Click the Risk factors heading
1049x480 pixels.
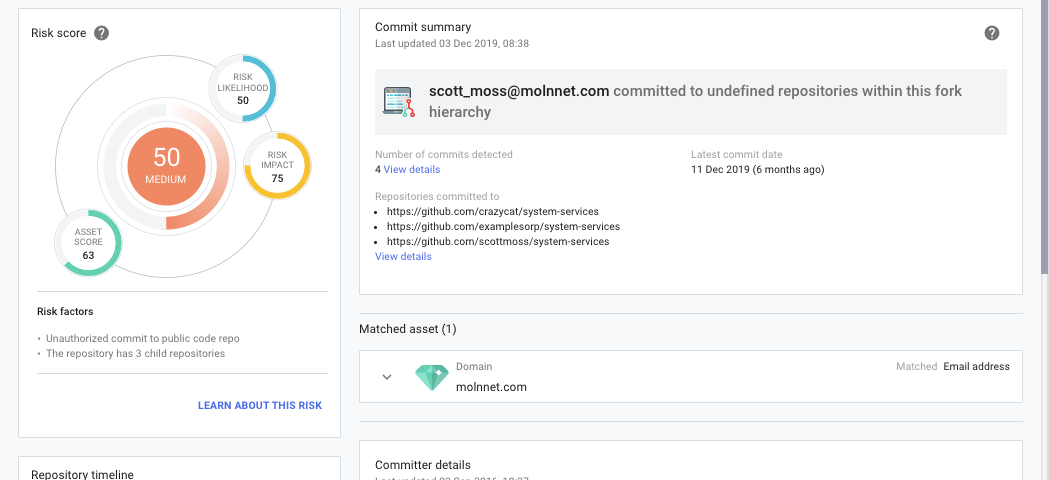tap(65, 311)
